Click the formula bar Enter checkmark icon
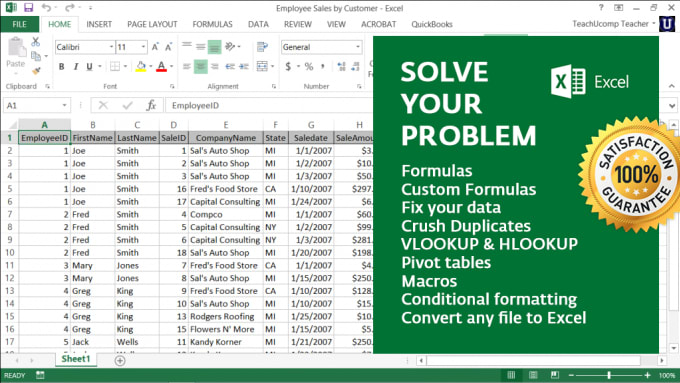 tap(128, 105)
